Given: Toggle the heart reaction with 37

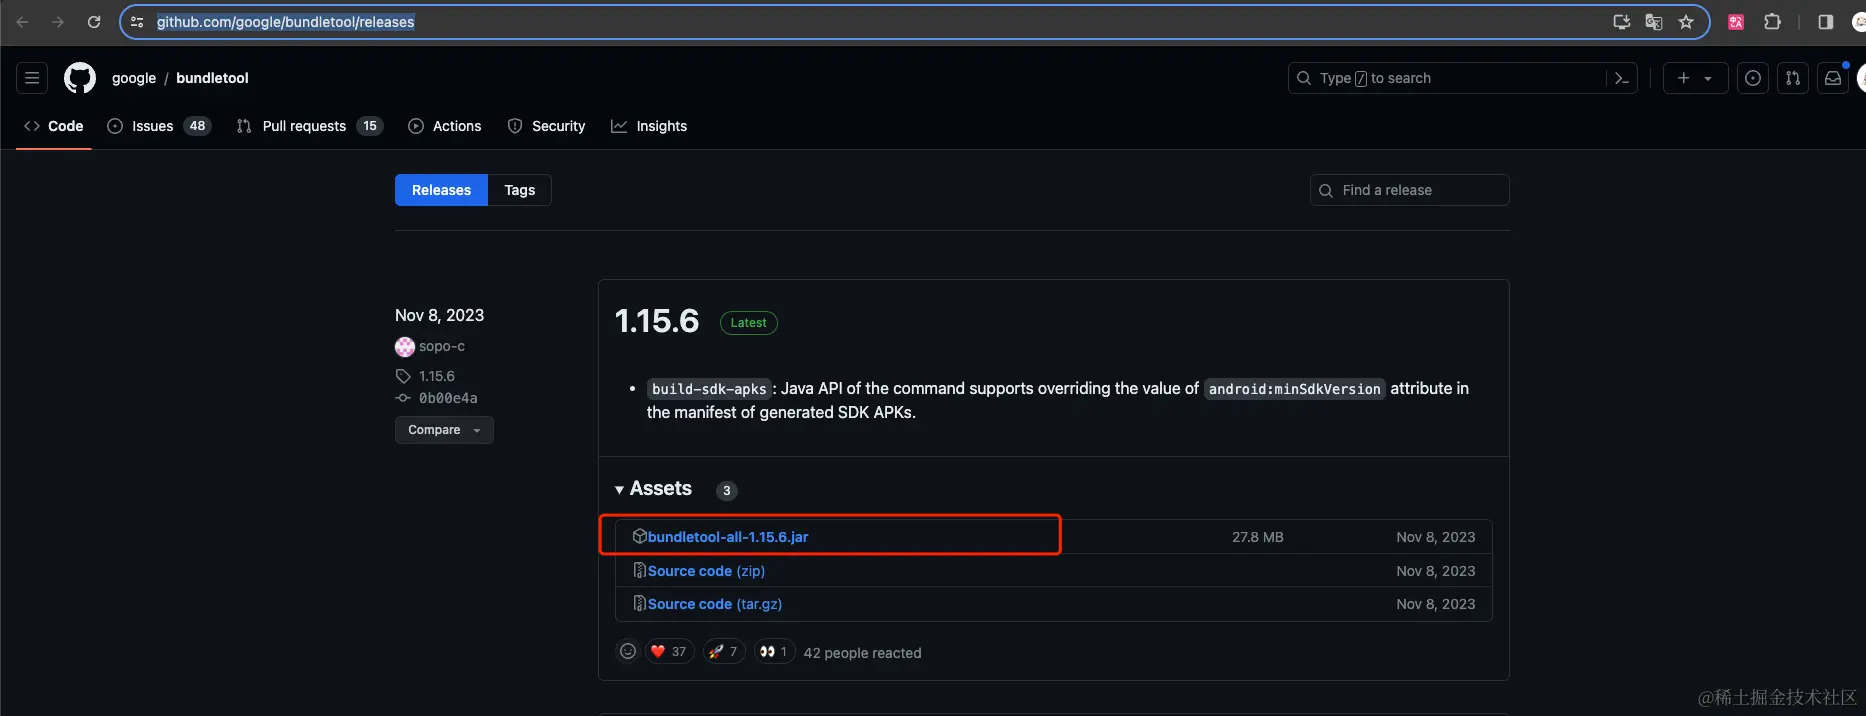Looking at the screenshot, I should click(669, 652).
